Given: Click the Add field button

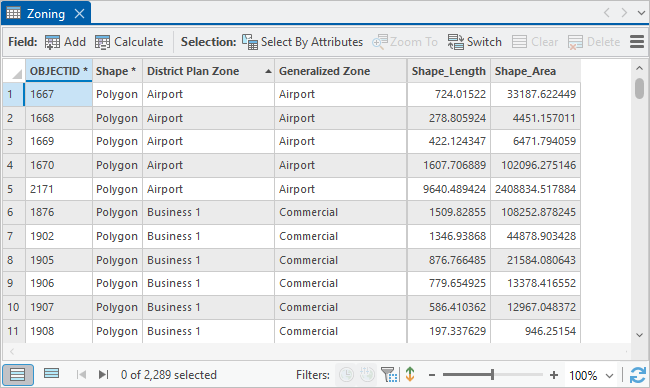Looking at the screenshot, I should click(x=65, y=42).
